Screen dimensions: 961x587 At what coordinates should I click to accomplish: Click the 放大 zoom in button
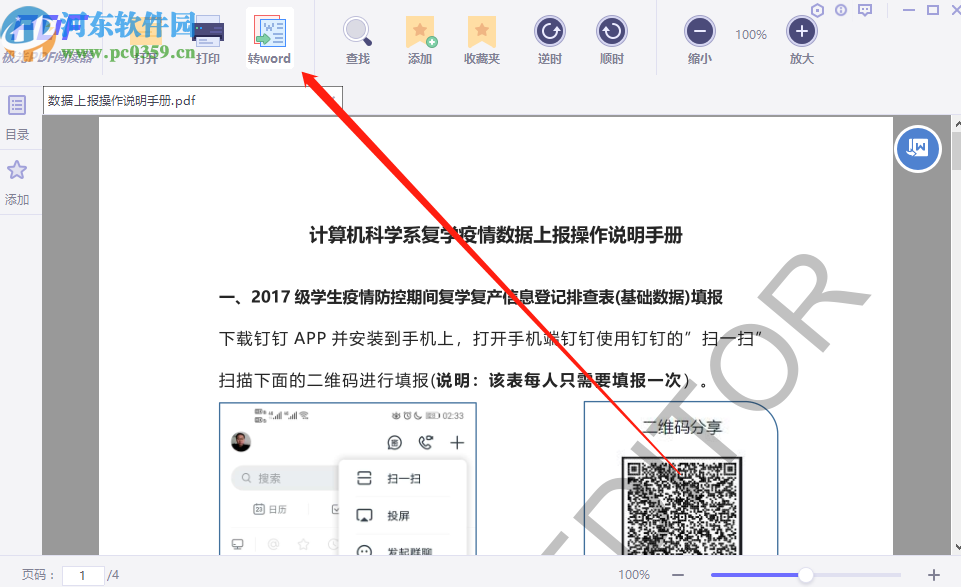(x=801, y=33)
